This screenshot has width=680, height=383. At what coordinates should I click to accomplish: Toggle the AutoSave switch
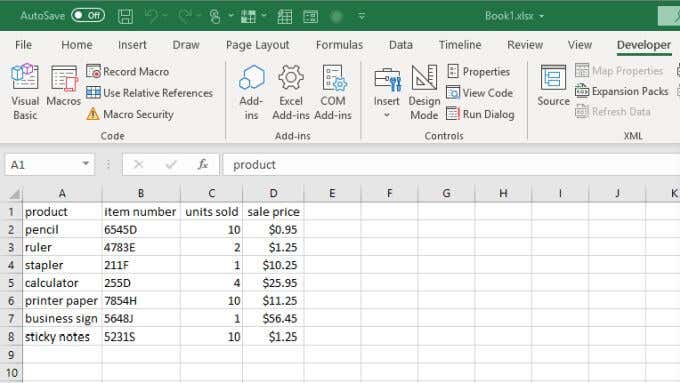[88, 16]
